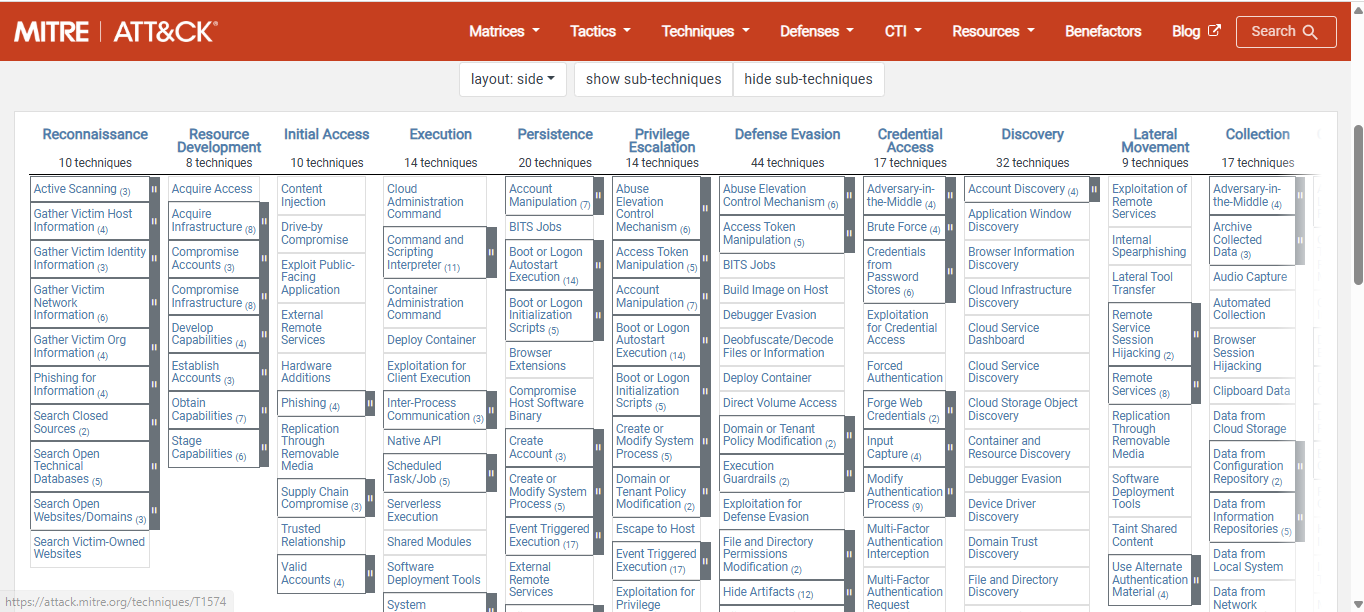The image size is (1364, 612).
Task: Open the Collection tactic heading
Action: coord(1257,134)
